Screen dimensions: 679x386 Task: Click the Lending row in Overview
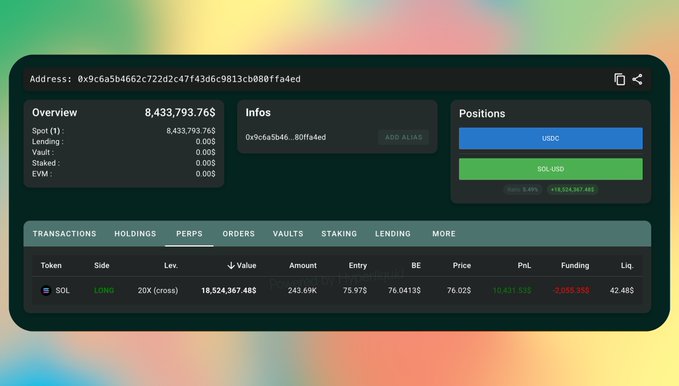pos(123,142)
